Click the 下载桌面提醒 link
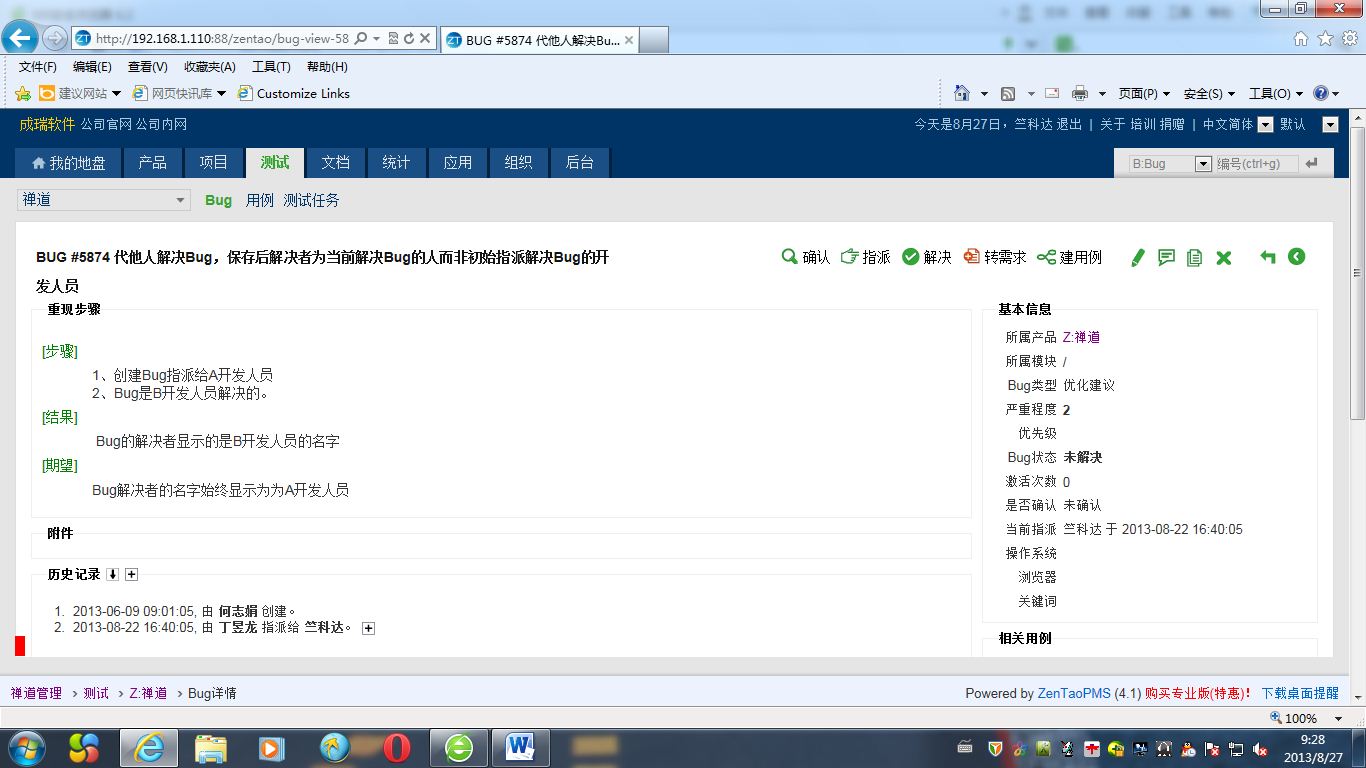1366x768 pixels. [1300, 693]
